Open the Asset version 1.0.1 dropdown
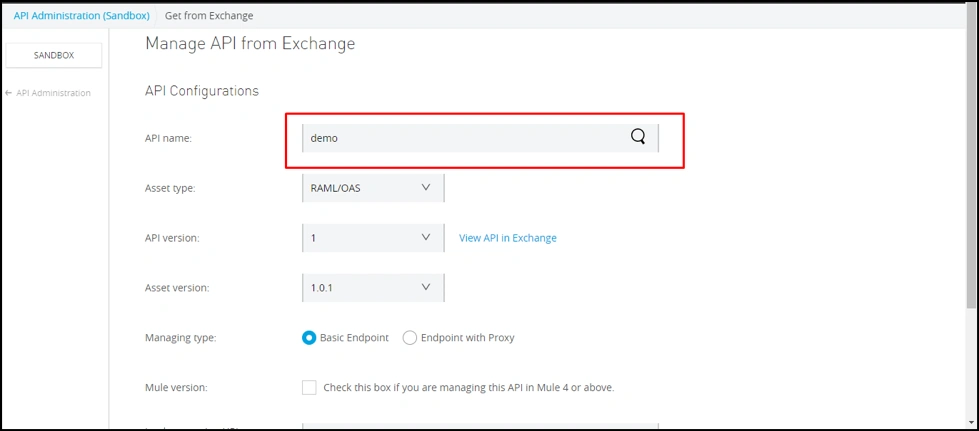The height and width of the screenshot is (431, 979). click(x=372, y=287)
